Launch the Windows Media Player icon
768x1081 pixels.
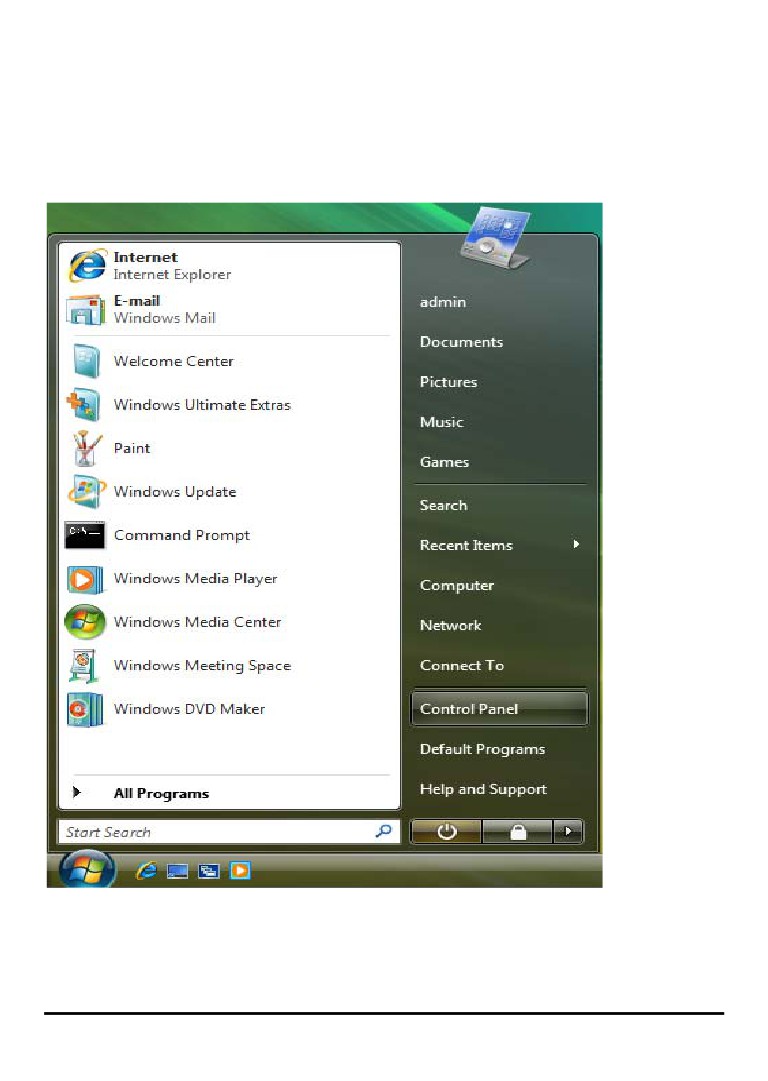click(85, 578)
